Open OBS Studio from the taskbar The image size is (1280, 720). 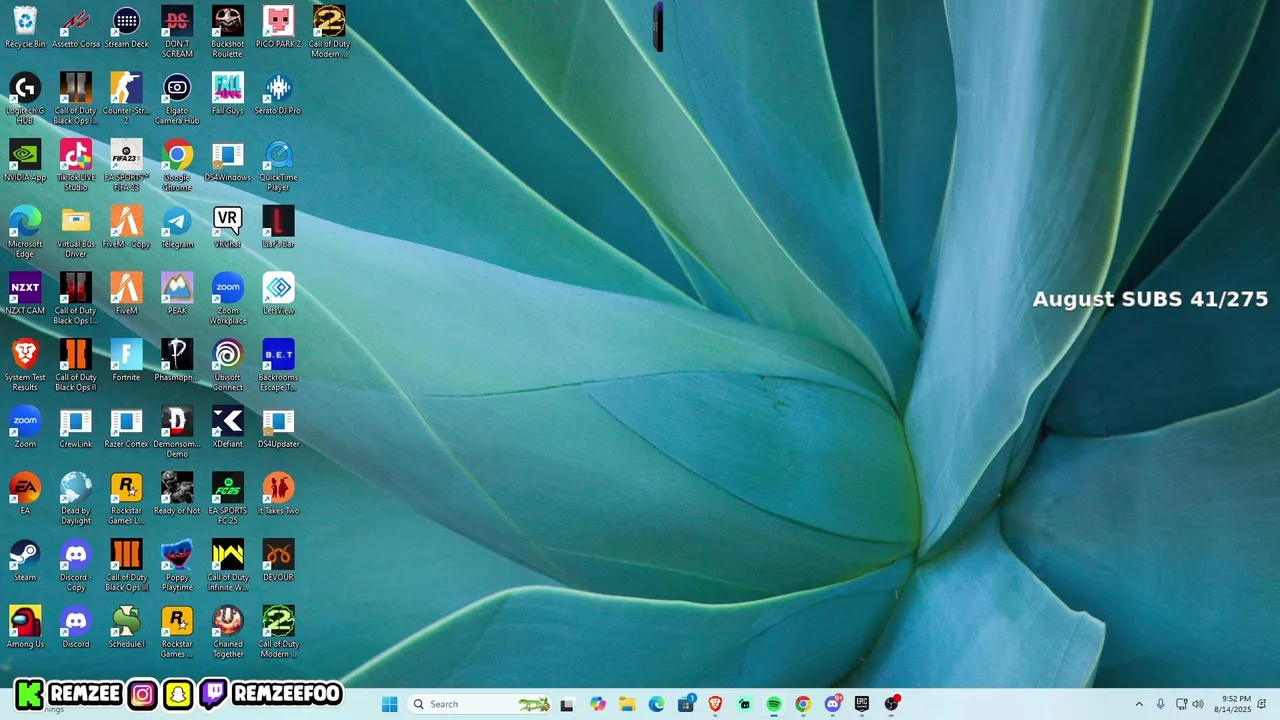tap(891, 704)
